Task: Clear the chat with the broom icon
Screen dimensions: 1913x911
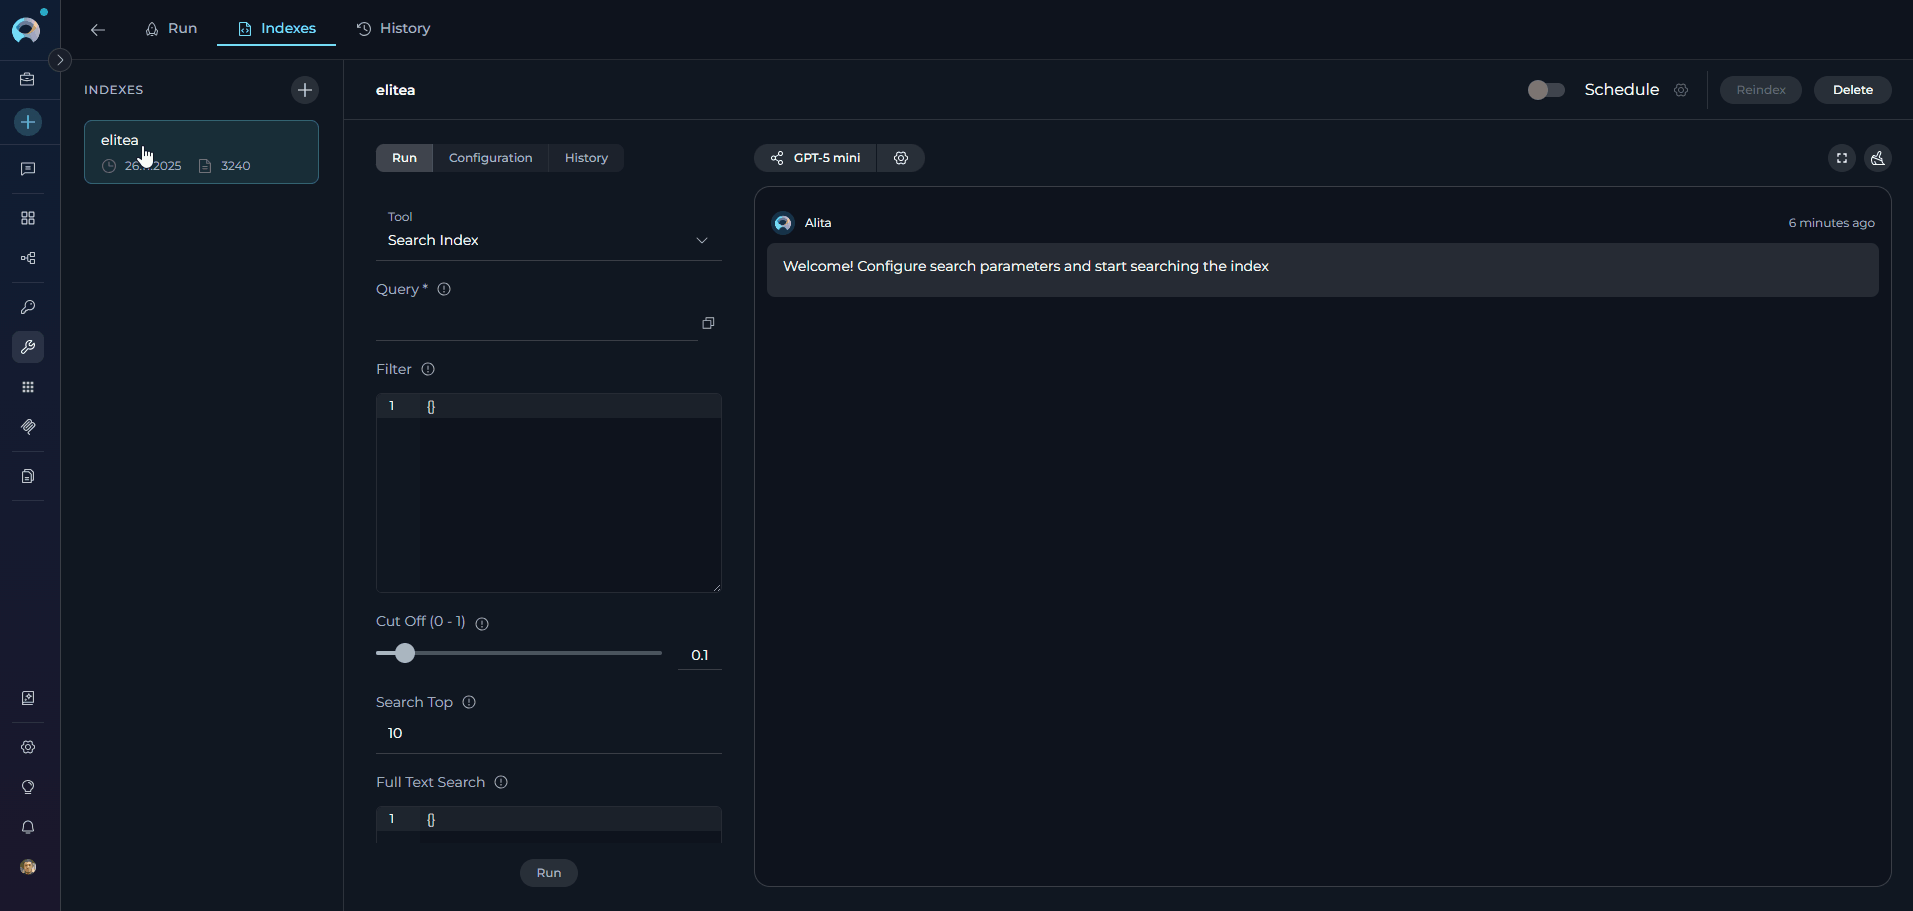Action: coord(1878,158)
